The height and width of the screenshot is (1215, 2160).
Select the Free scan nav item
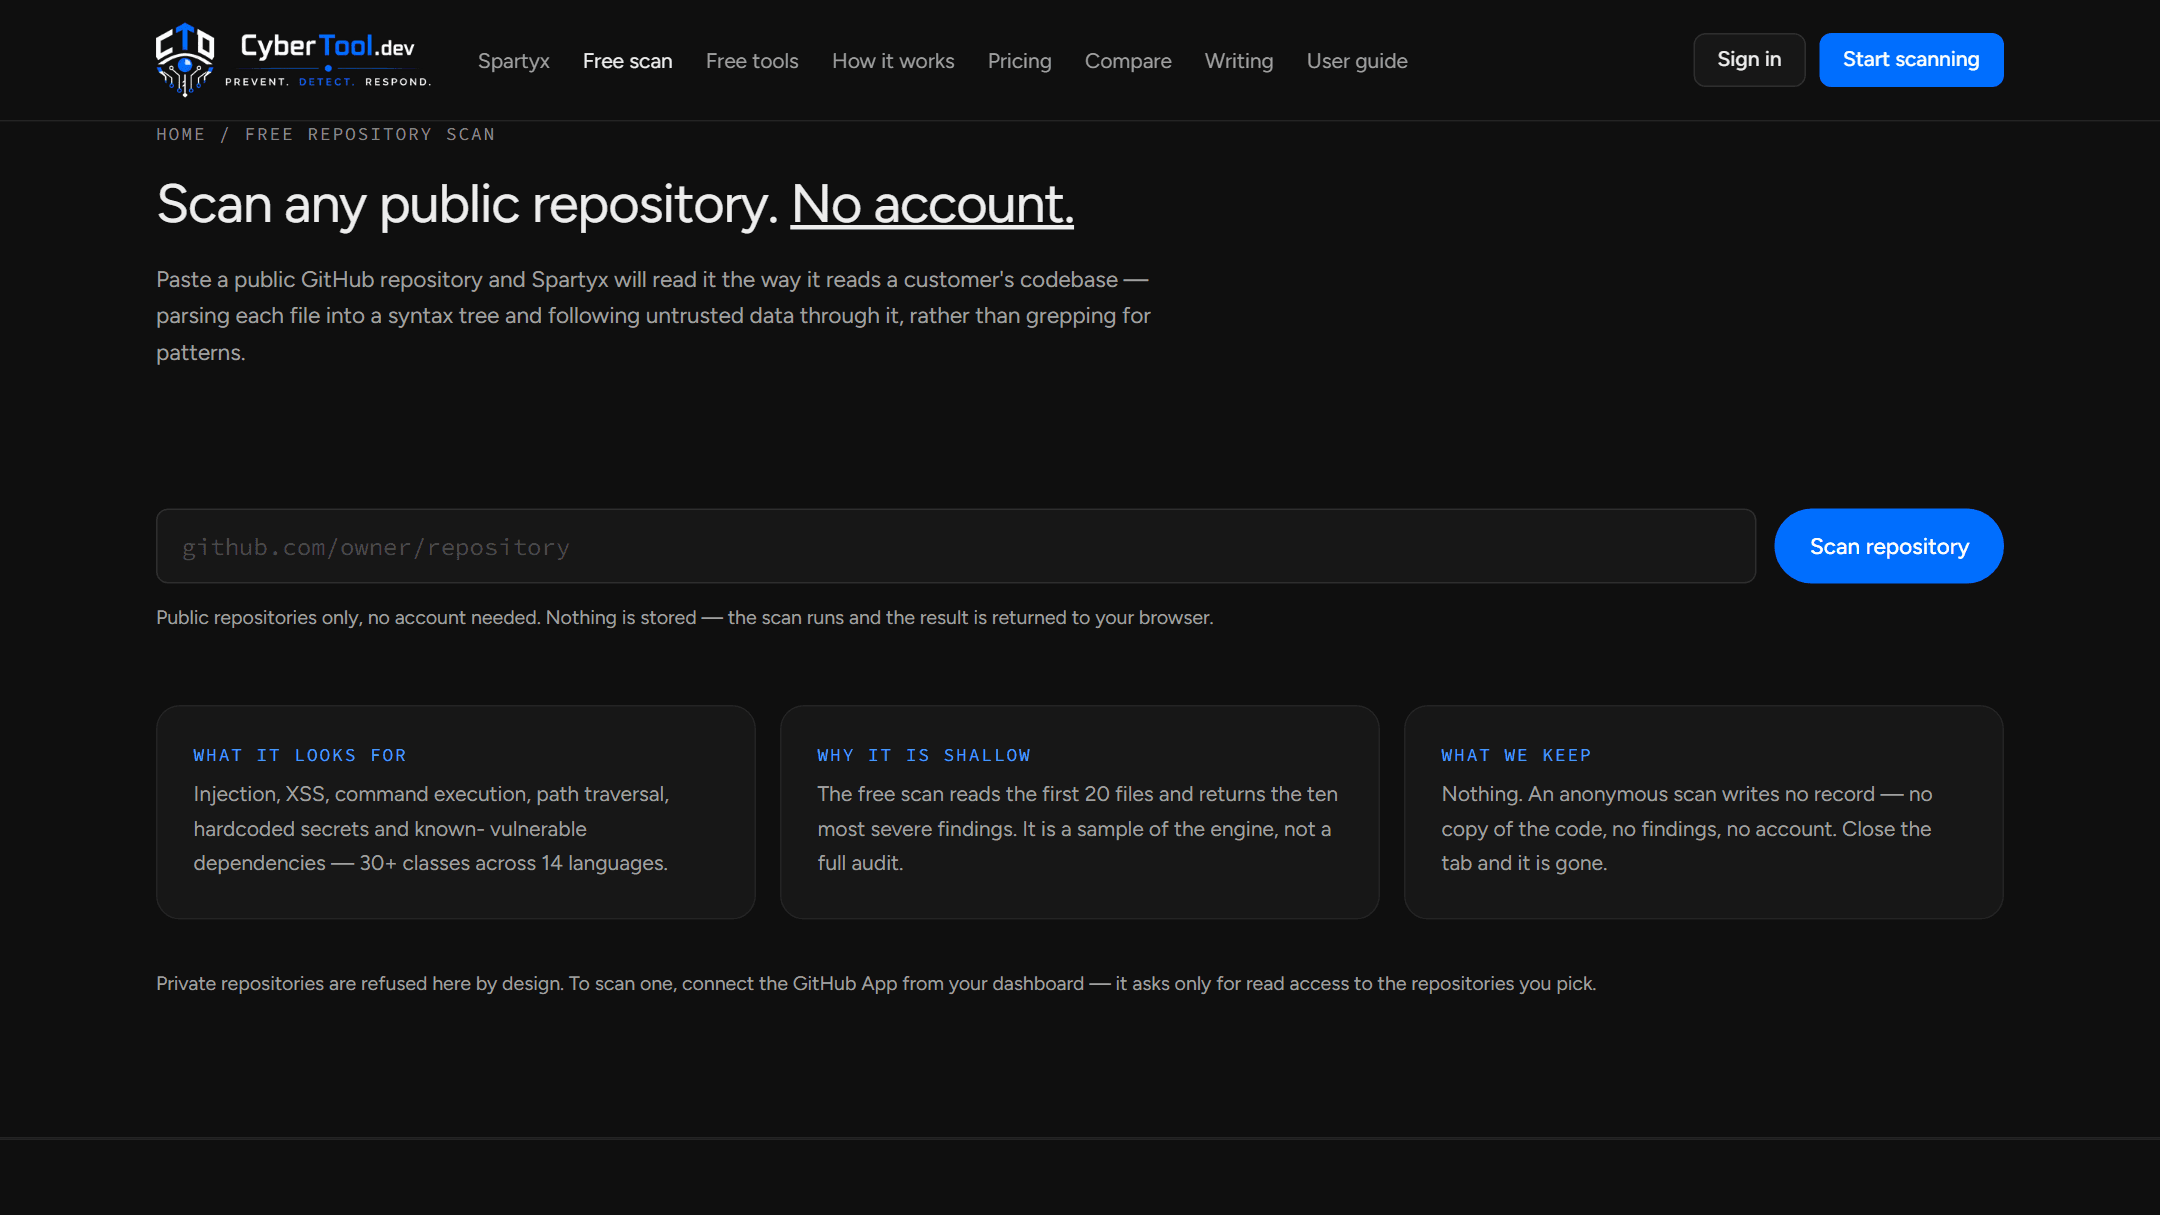coord(627,61)
